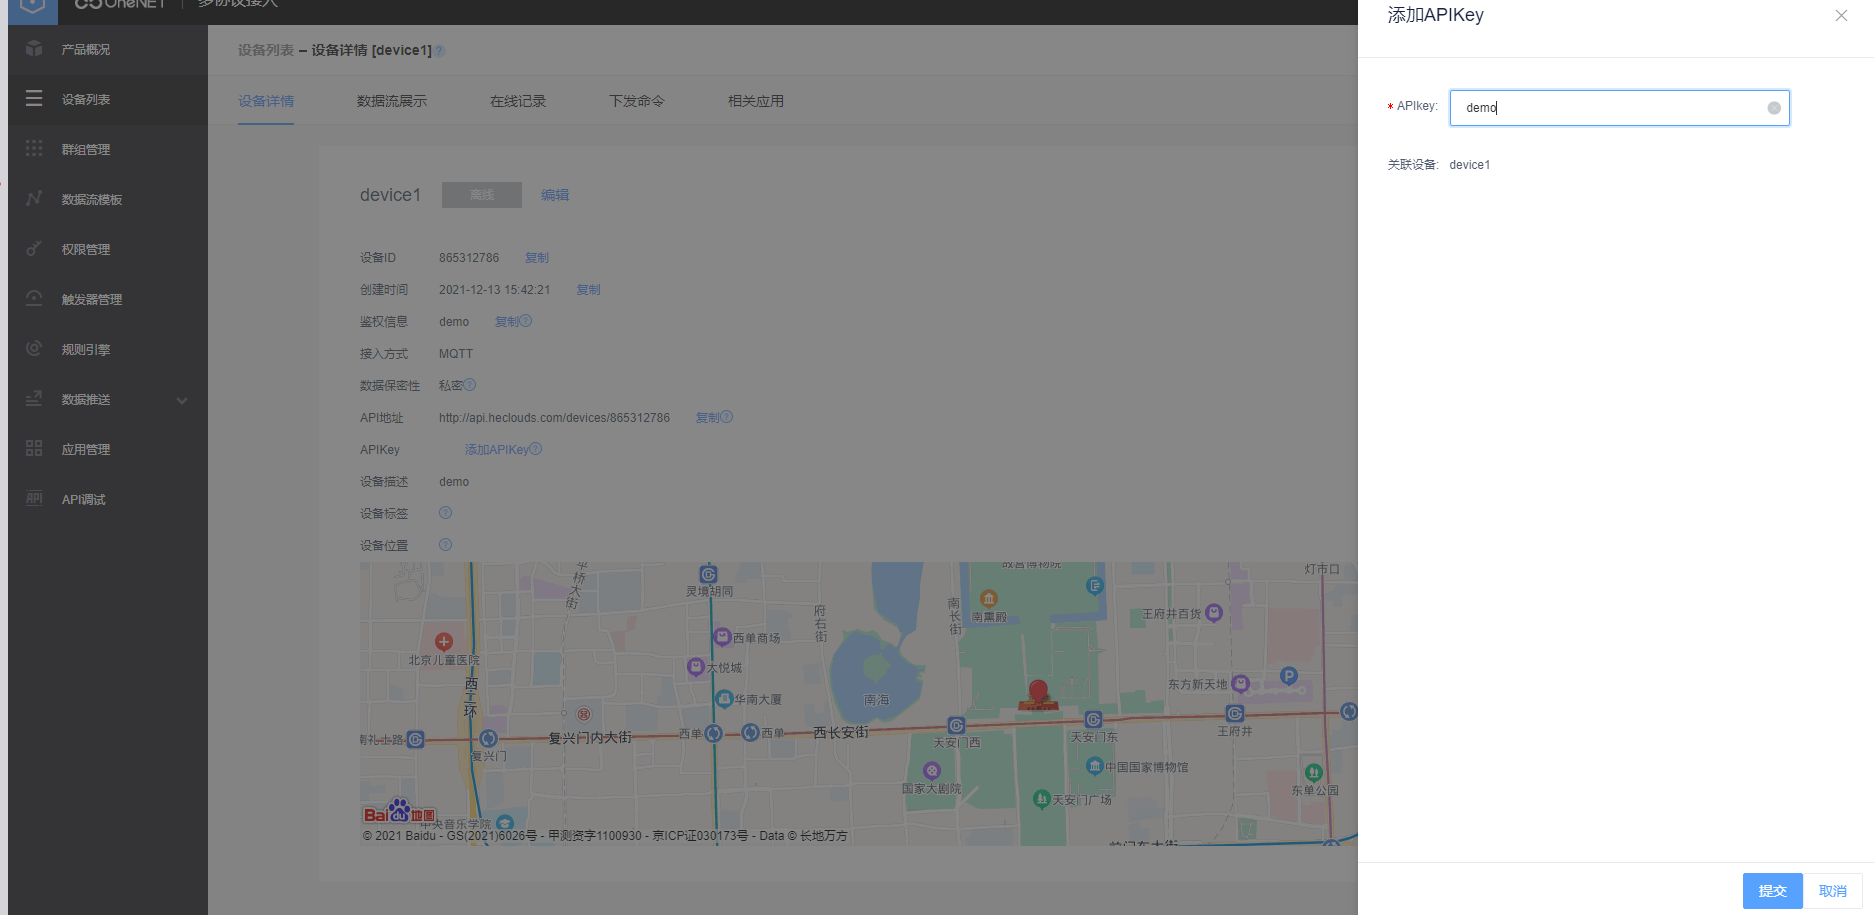Click the 北京儿童医院 hospital marker
The width and height of the screenshot is (1874, 915).
[x=444, y=642]
